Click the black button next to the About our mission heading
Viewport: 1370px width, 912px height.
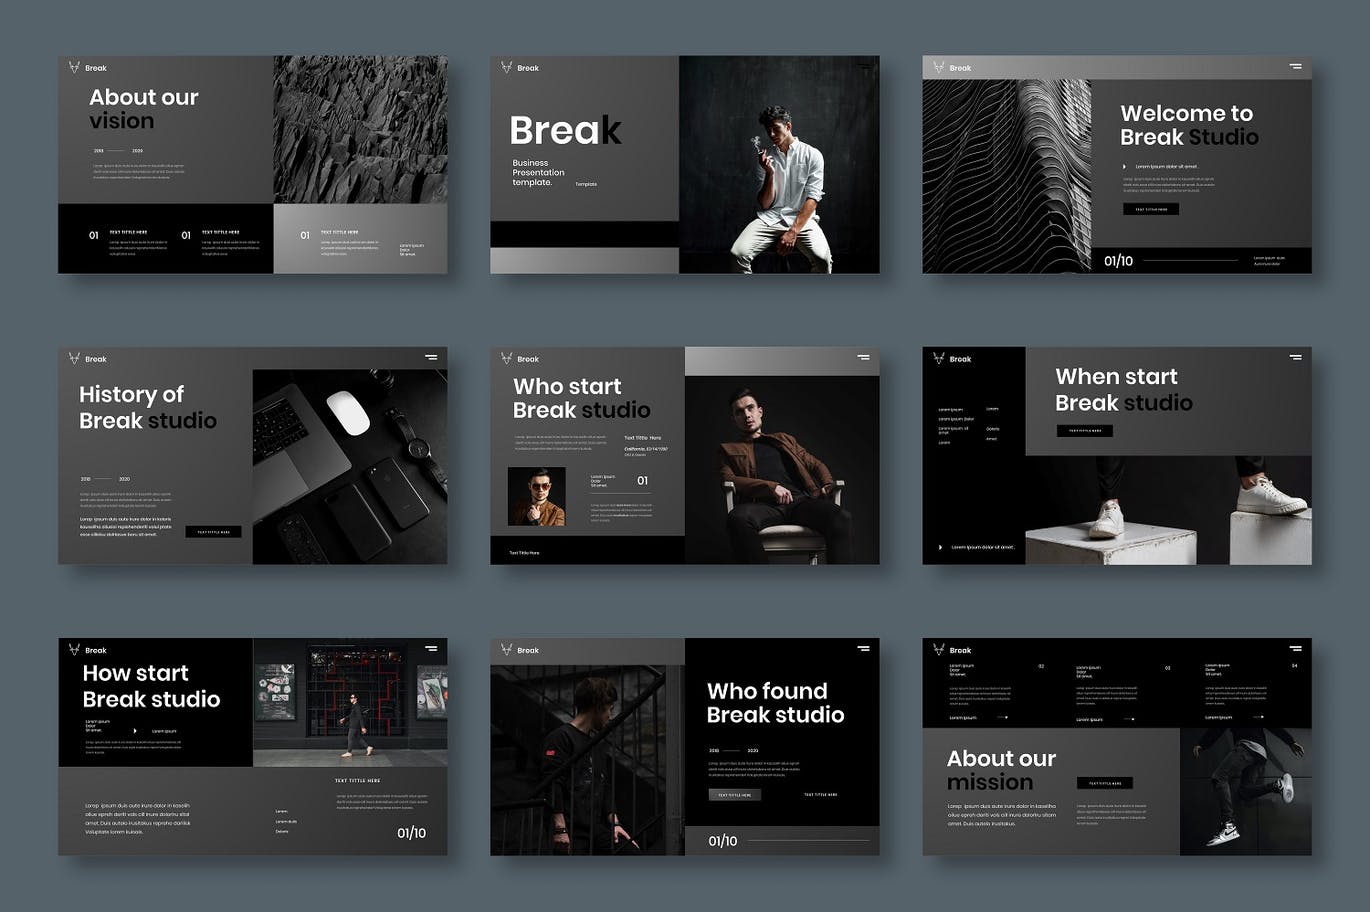[x=1104, y=783]
